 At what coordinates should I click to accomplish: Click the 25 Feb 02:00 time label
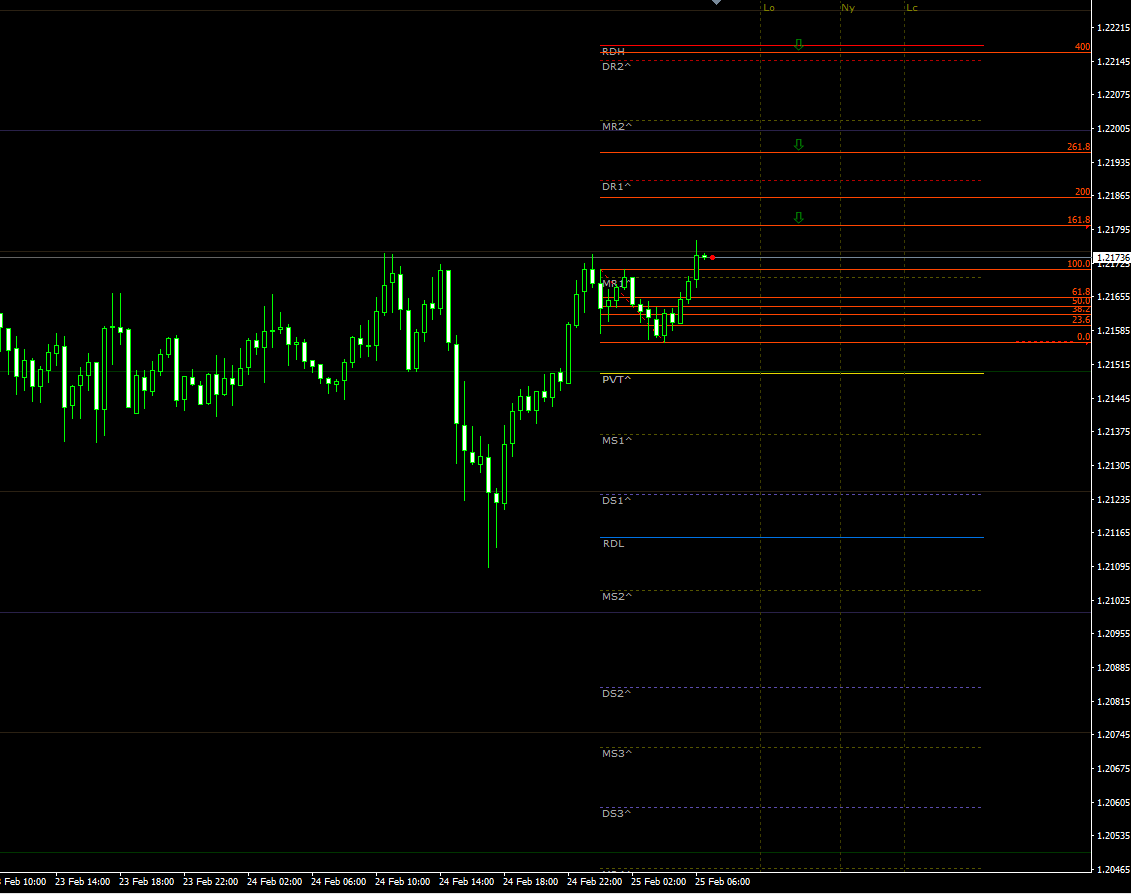659,882
